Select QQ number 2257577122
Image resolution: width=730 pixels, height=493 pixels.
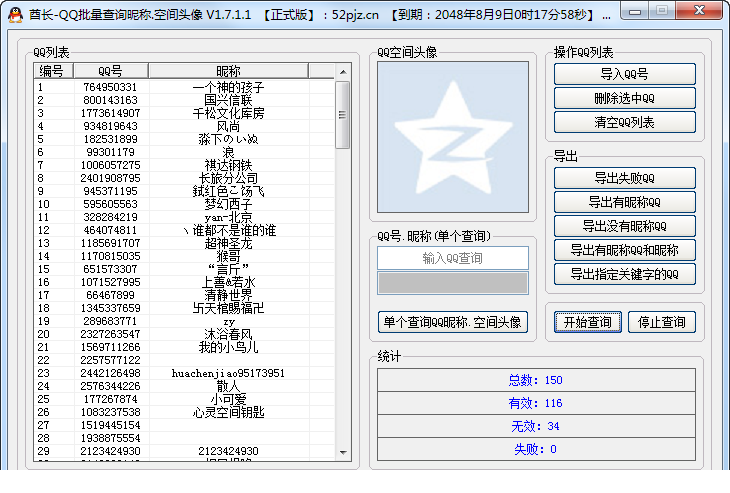click(x=110, y=361)
